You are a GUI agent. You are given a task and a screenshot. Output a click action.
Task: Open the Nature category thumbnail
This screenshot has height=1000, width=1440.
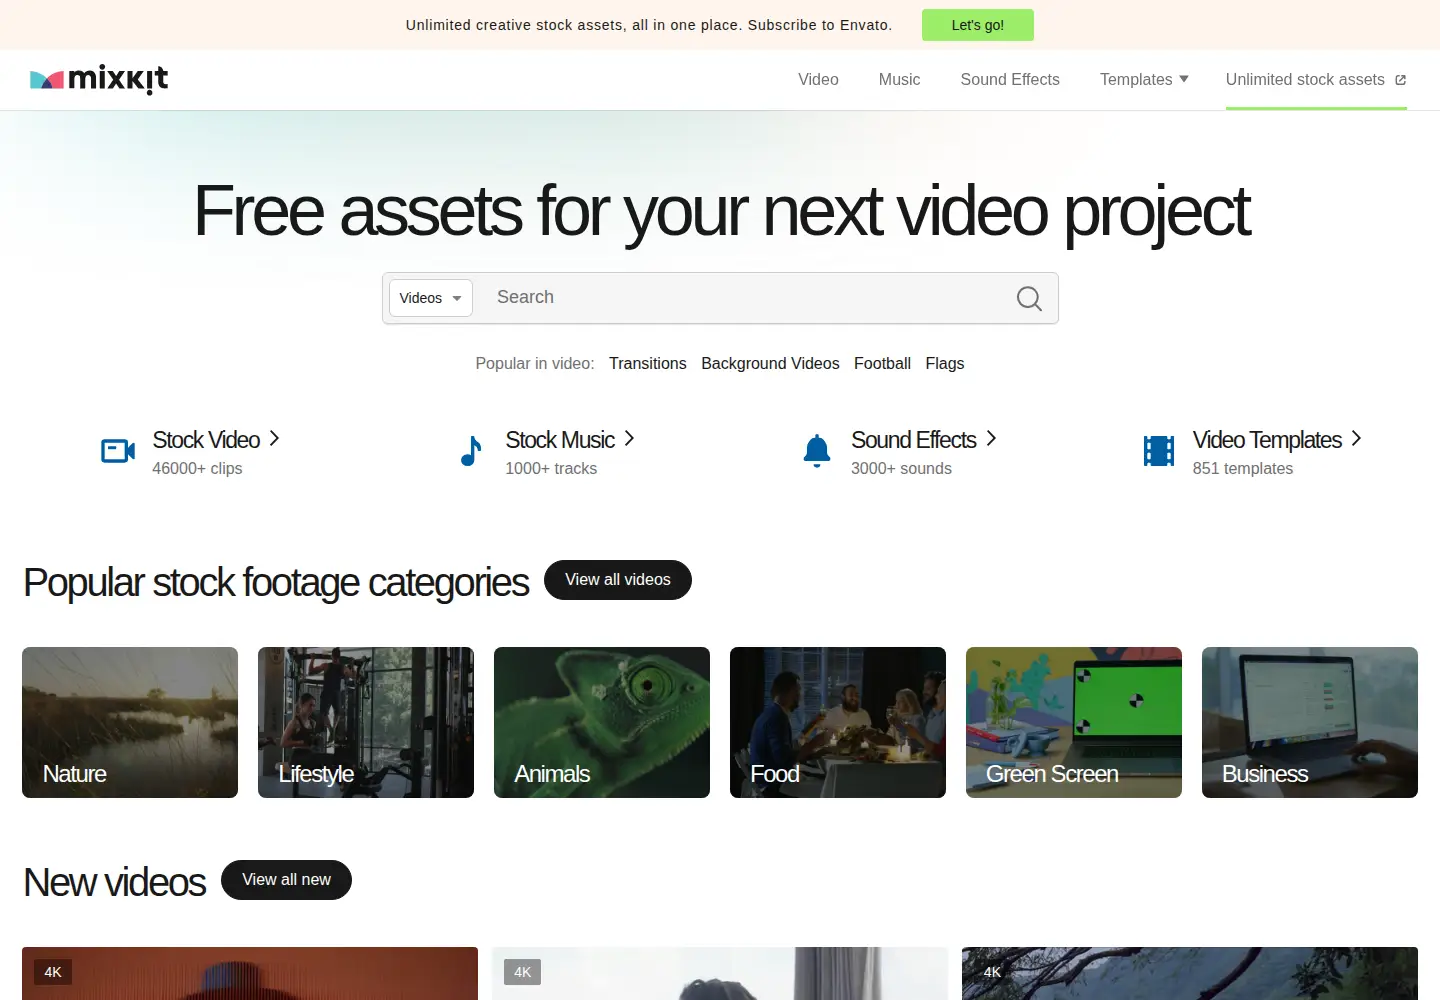point(130,722)
